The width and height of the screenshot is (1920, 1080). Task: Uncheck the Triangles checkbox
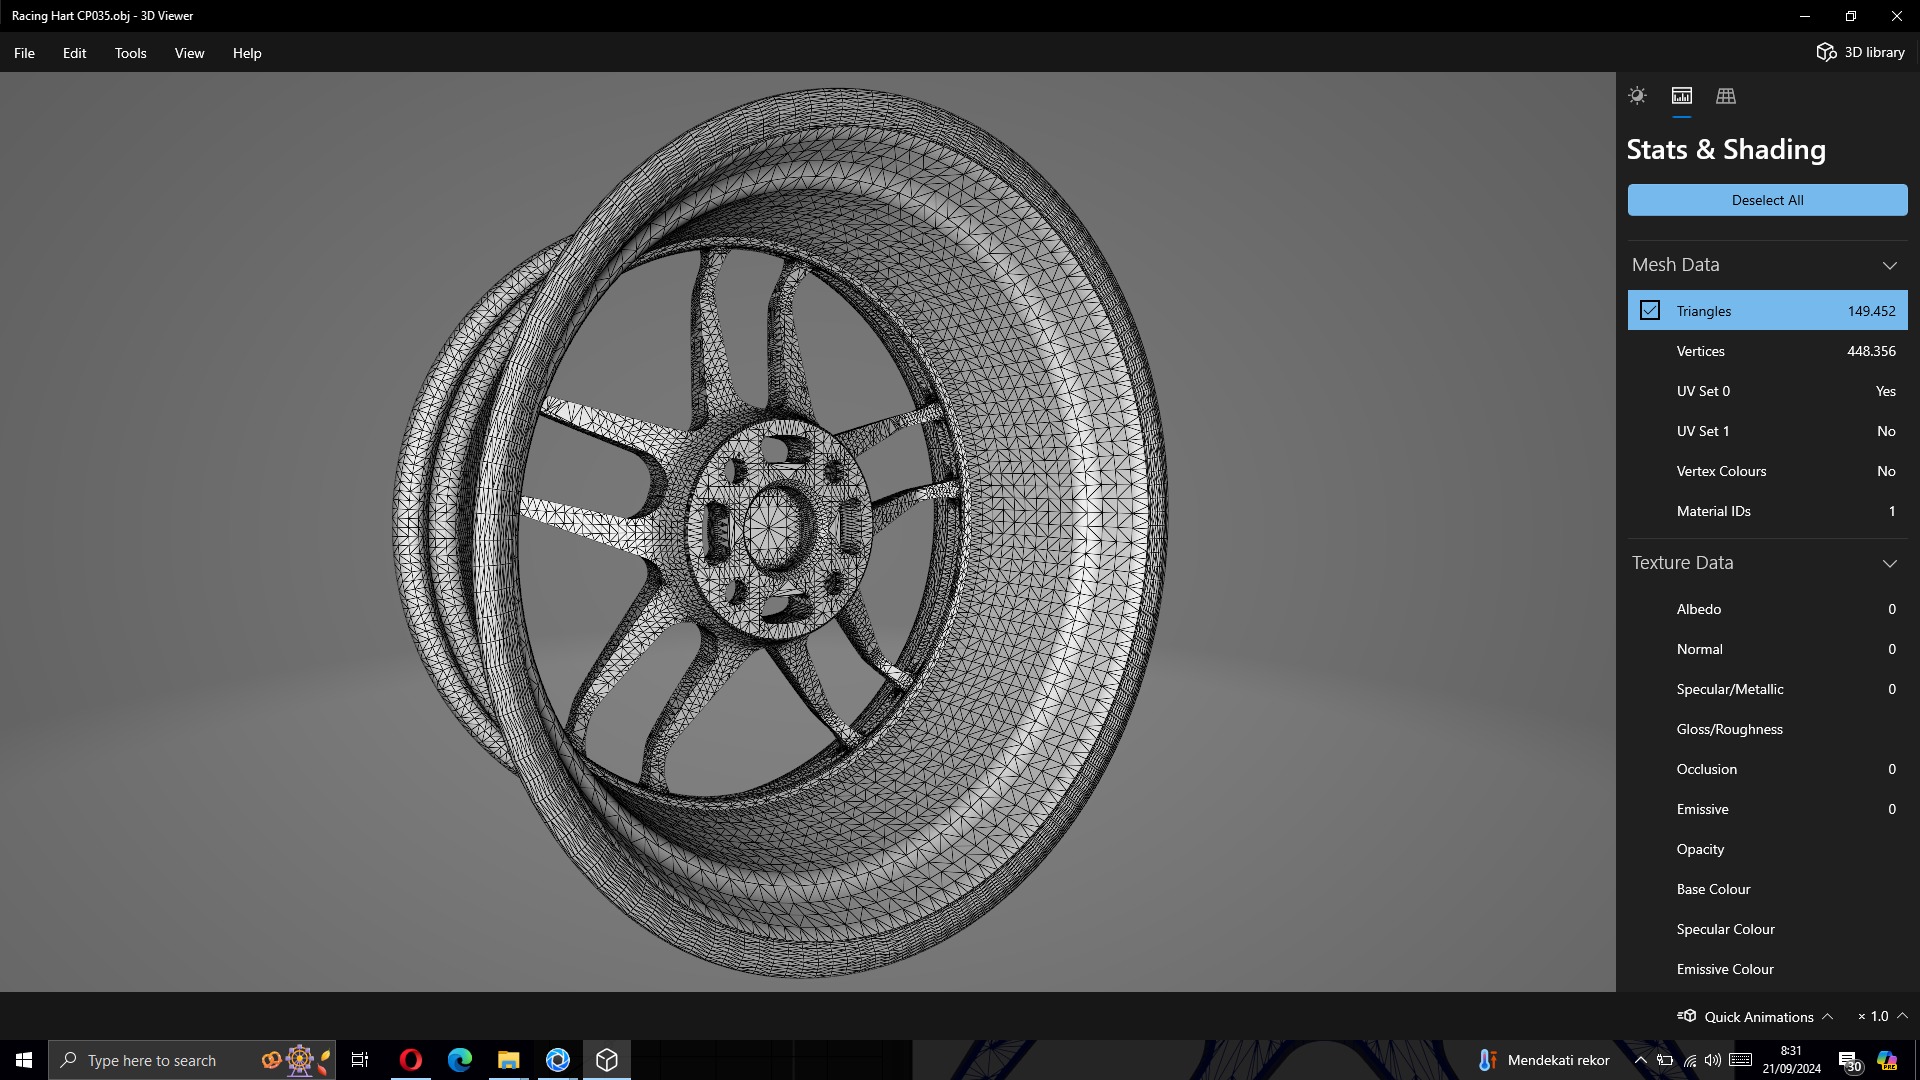pos(1650,311)
